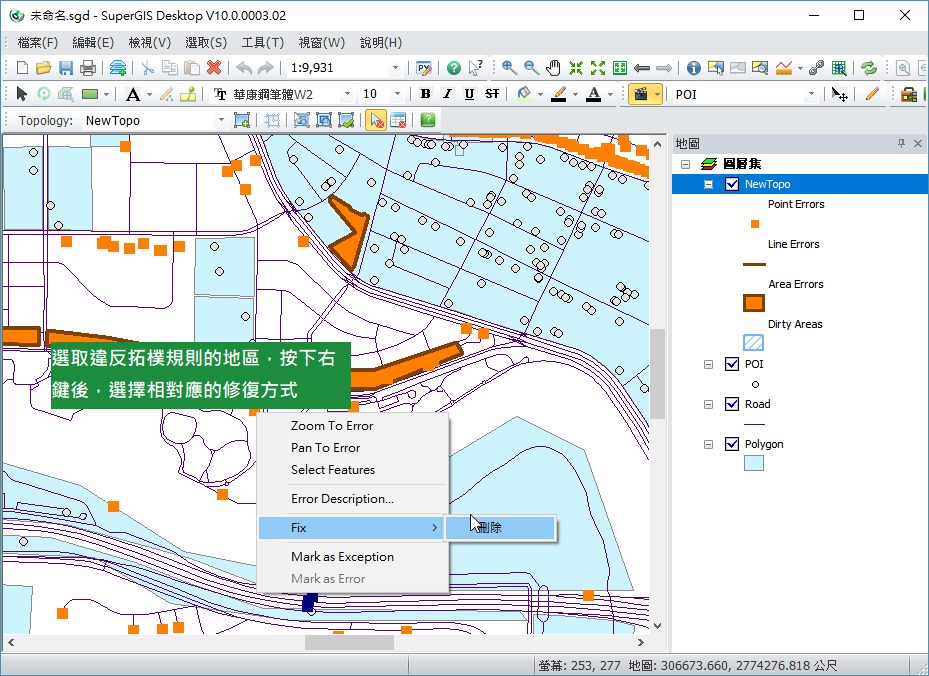Image resolution: width=929 pixels, height=676 pixels.
Task: Pin or unpin the 地圖 panel
Action: click(901, 143)
